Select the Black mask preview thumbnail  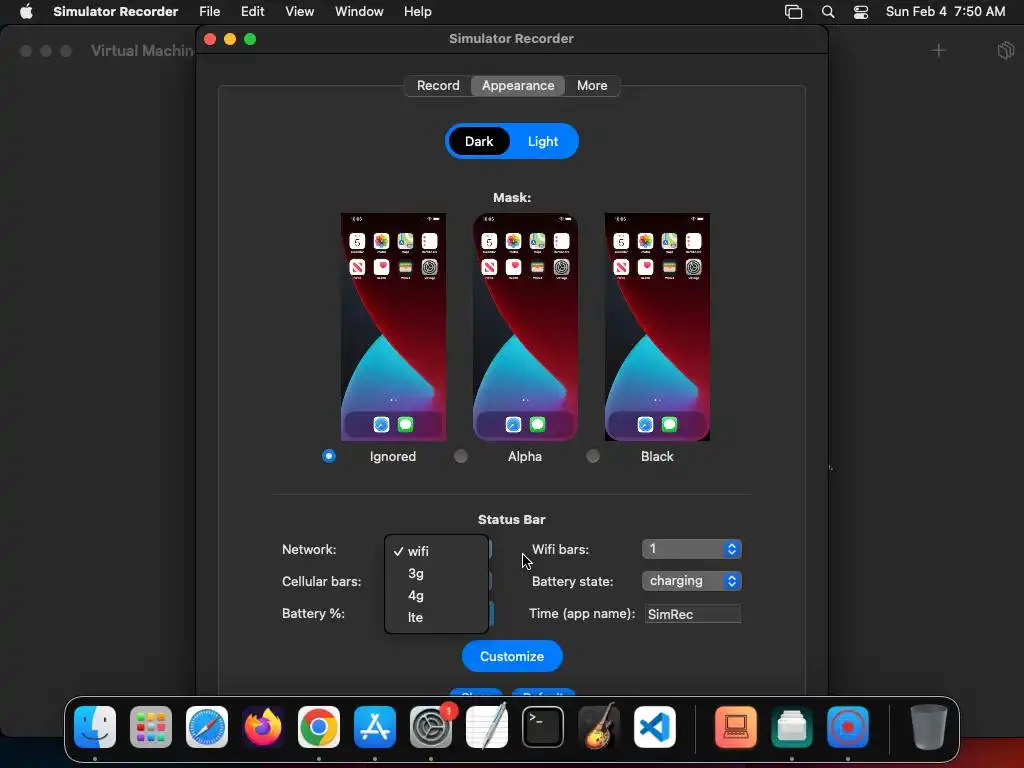click(657, 327)
